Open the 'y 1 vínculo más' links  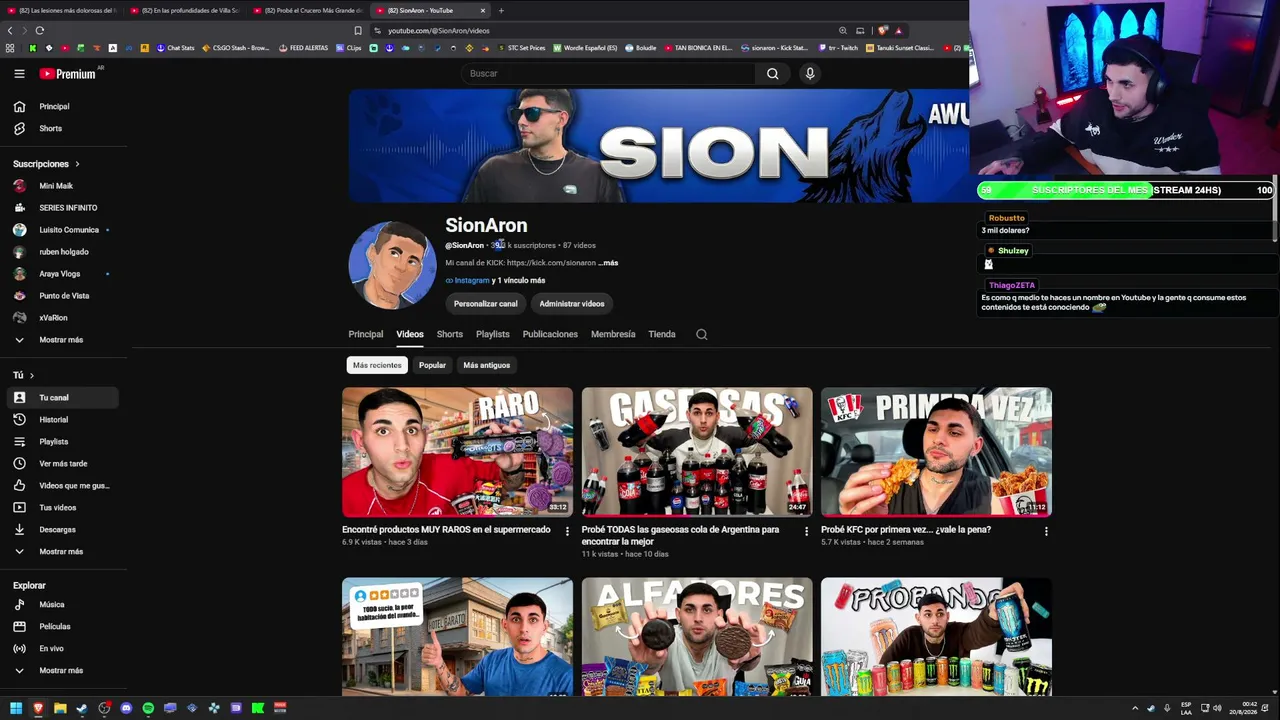tap(518, 281)
